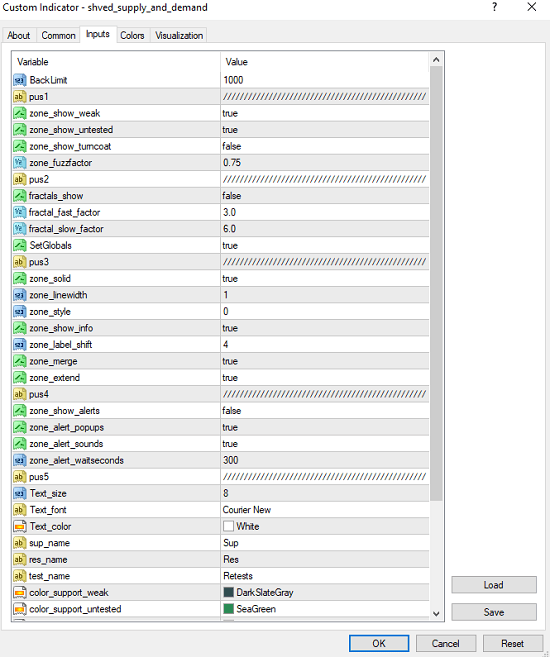Click the integer icon beside zone_alert_waitseconds
This screenshot has width=550, height=657.
[x=19, y=460]
